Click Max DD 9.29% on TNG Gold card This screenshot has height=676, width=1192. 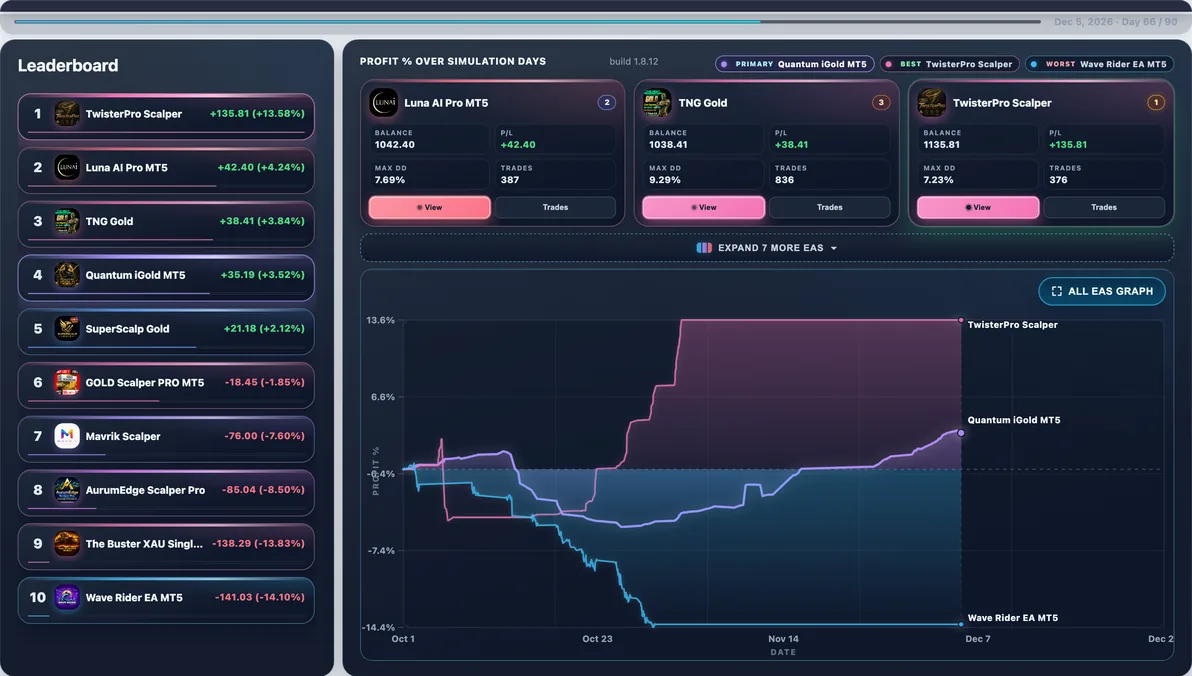click(x=664, y=180)
